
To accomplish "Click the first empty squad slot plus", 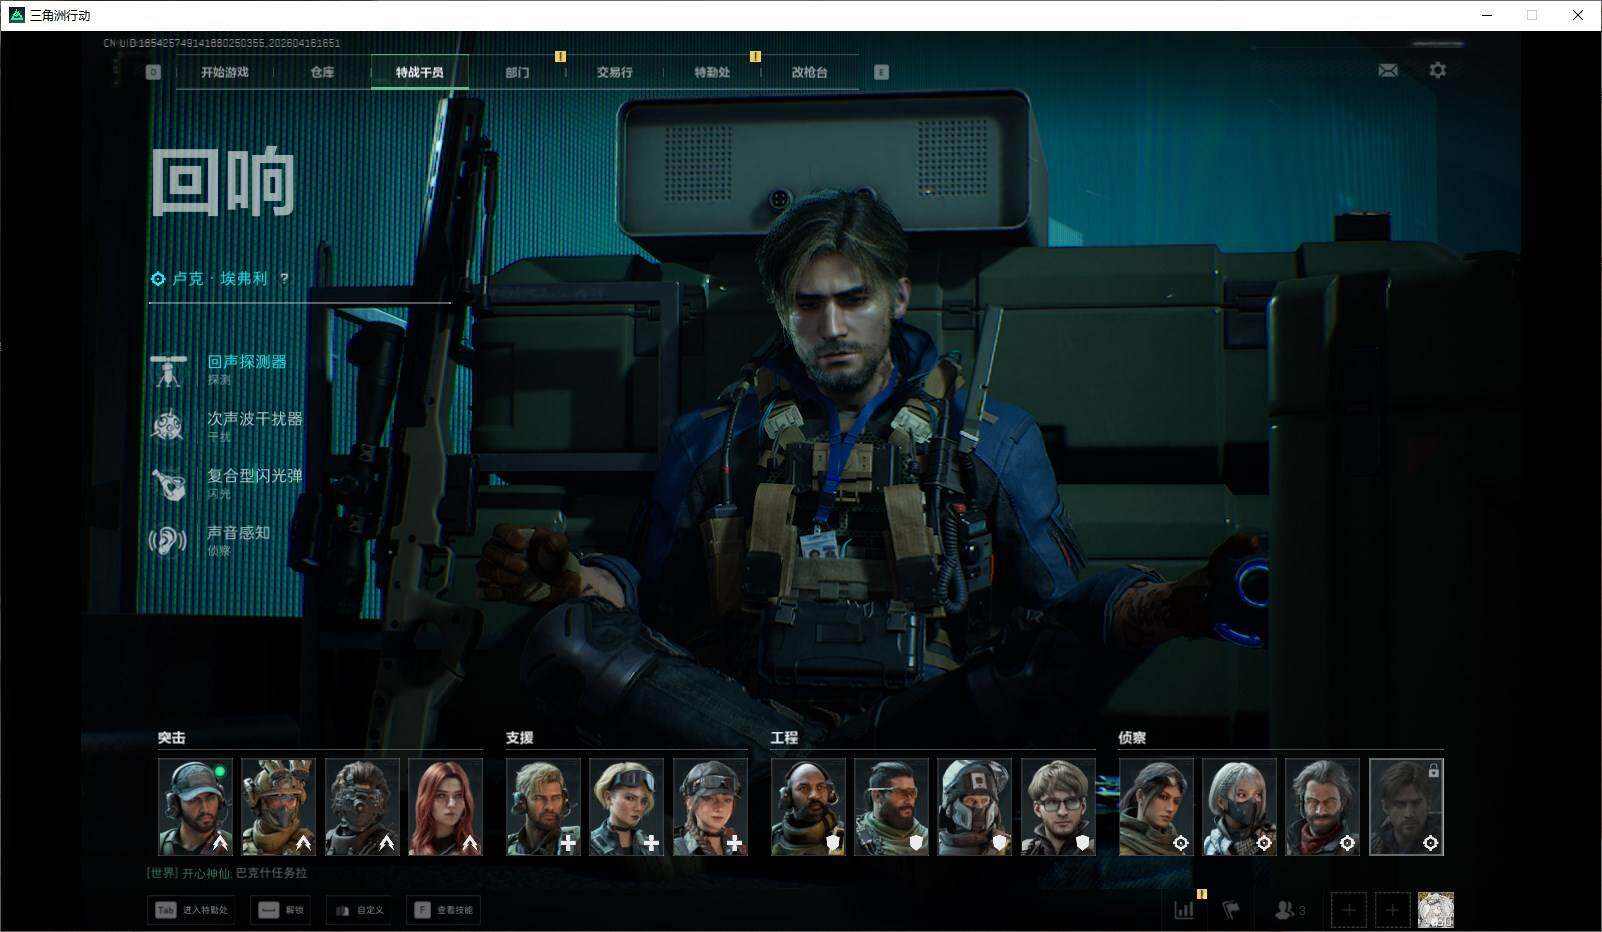I will click(1349, 910).
